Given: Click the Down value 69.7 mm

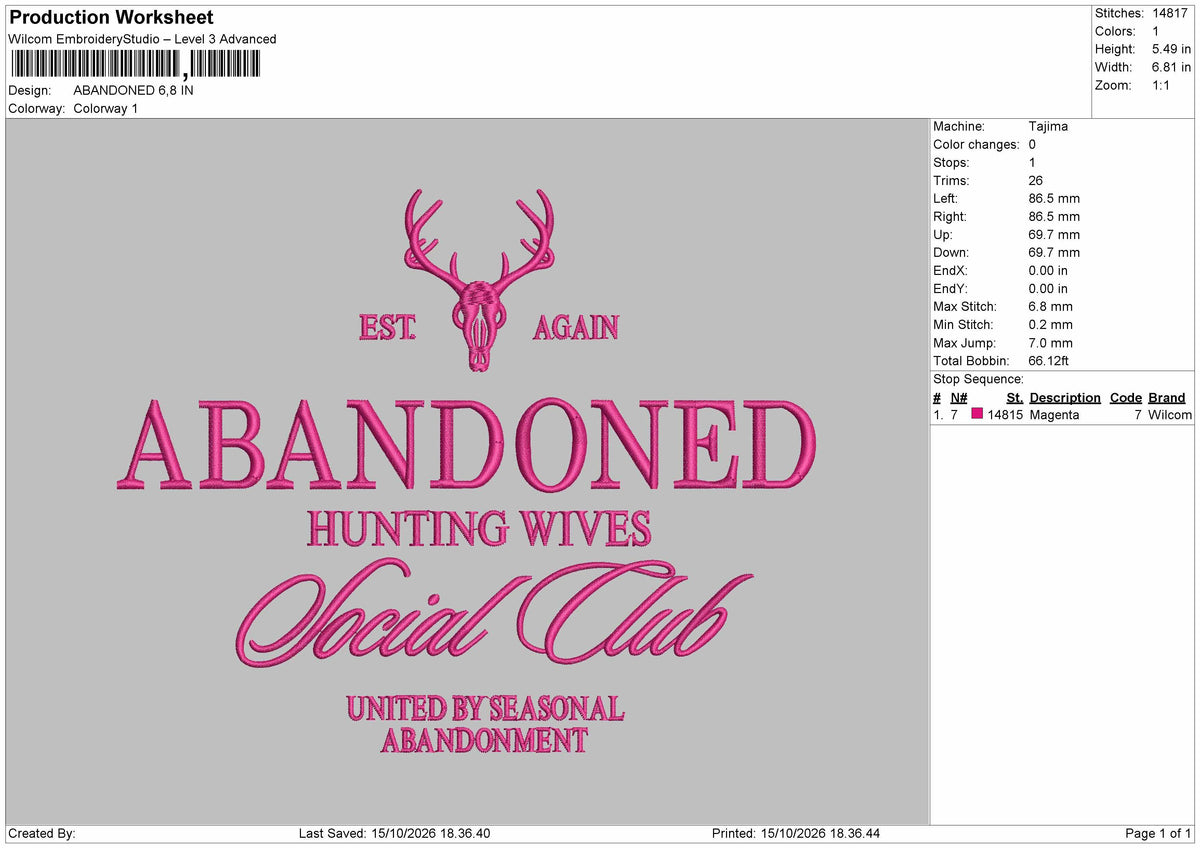Looking at the screenshot, I should pyautogui.click(x=1054, y=252).
